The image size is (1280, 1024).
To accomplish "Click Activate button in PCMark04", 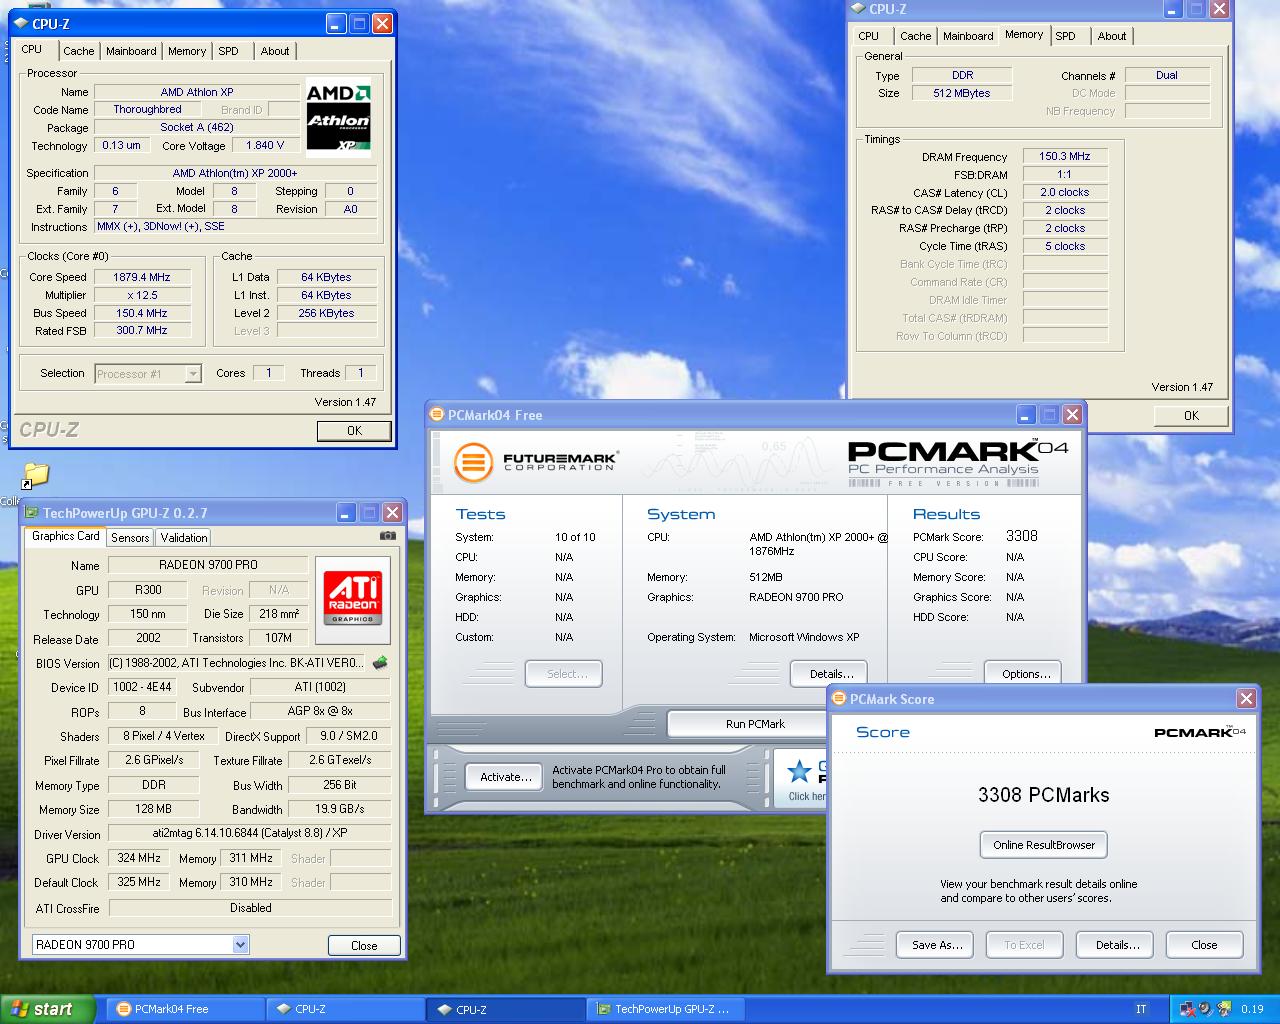I will [x=505, y=777].
